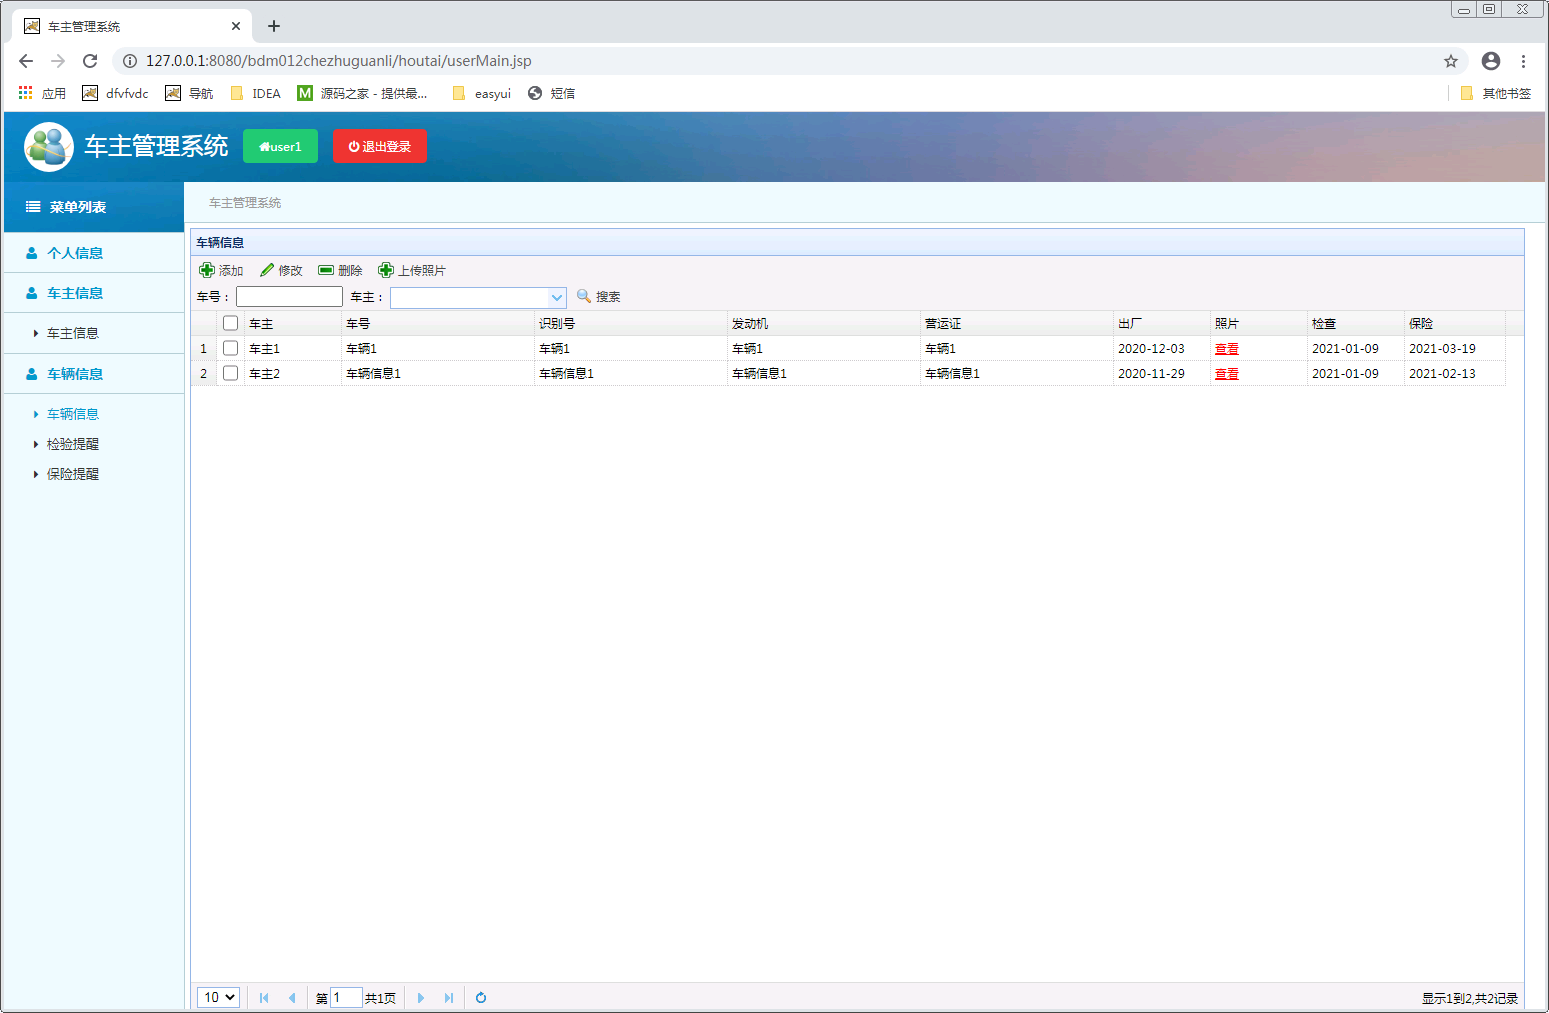Go to last page in pager
Viewport: 1549px width, 1013px height.
pos(449,998)
